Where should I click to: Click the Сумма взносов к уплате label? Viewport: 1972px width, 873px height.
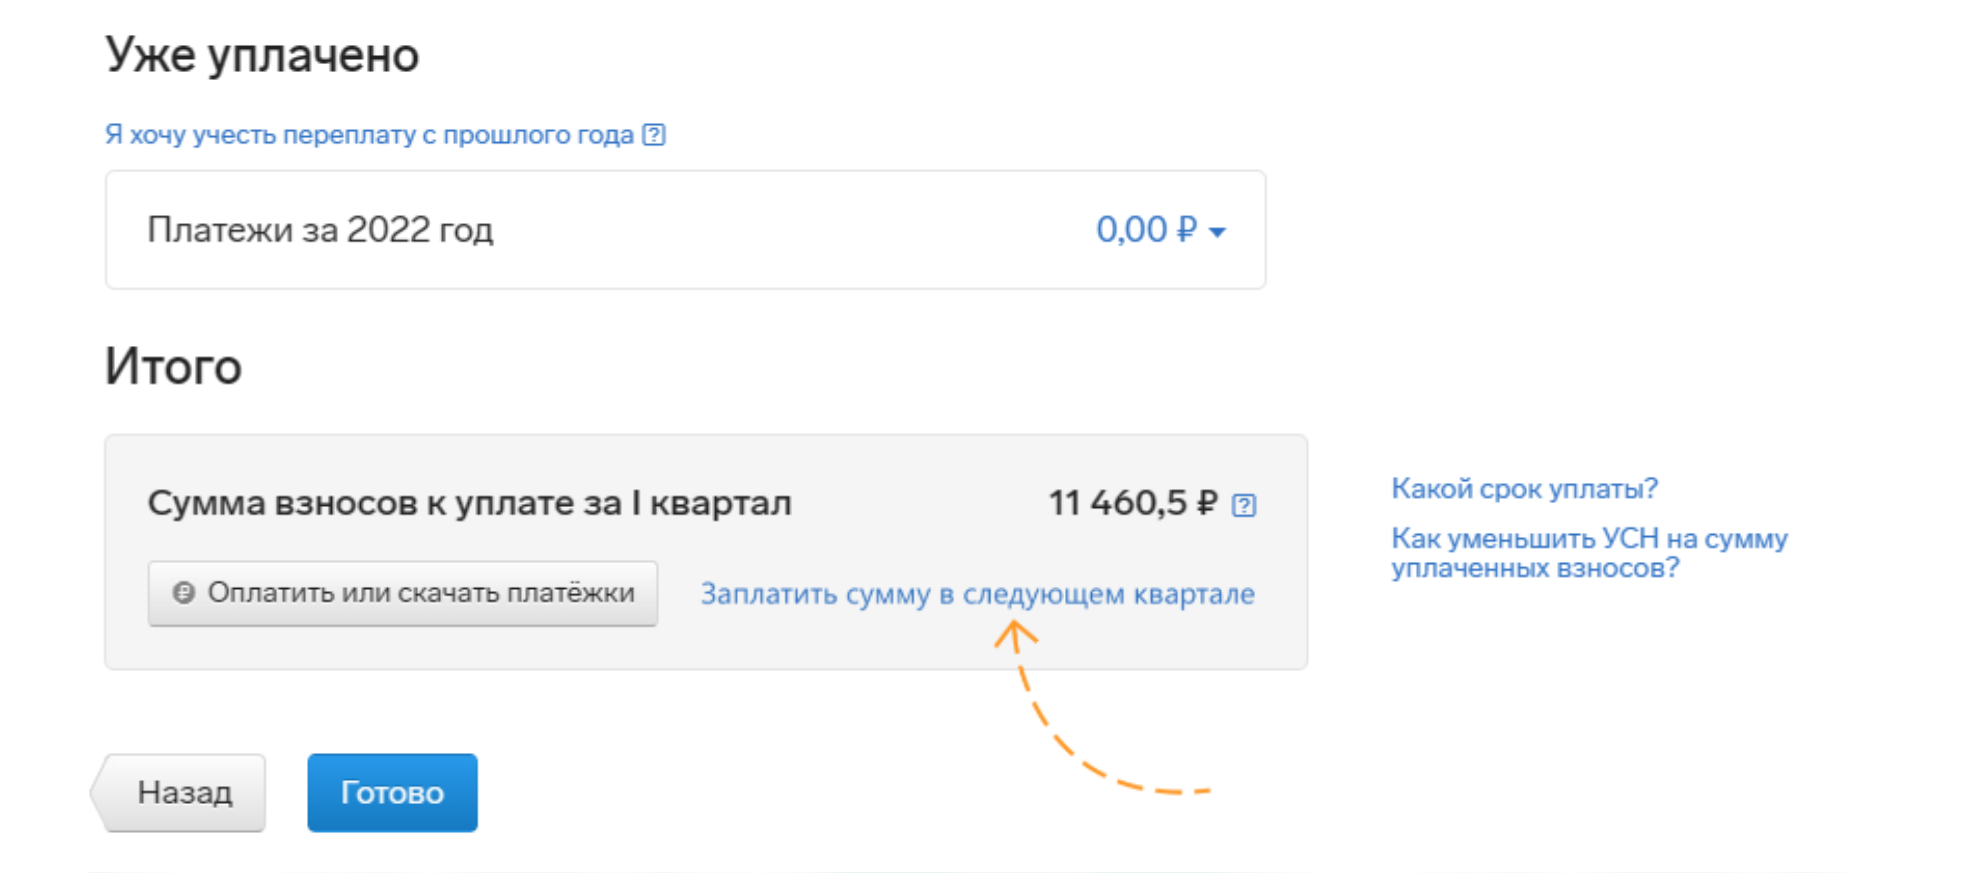tap(469, 503)
